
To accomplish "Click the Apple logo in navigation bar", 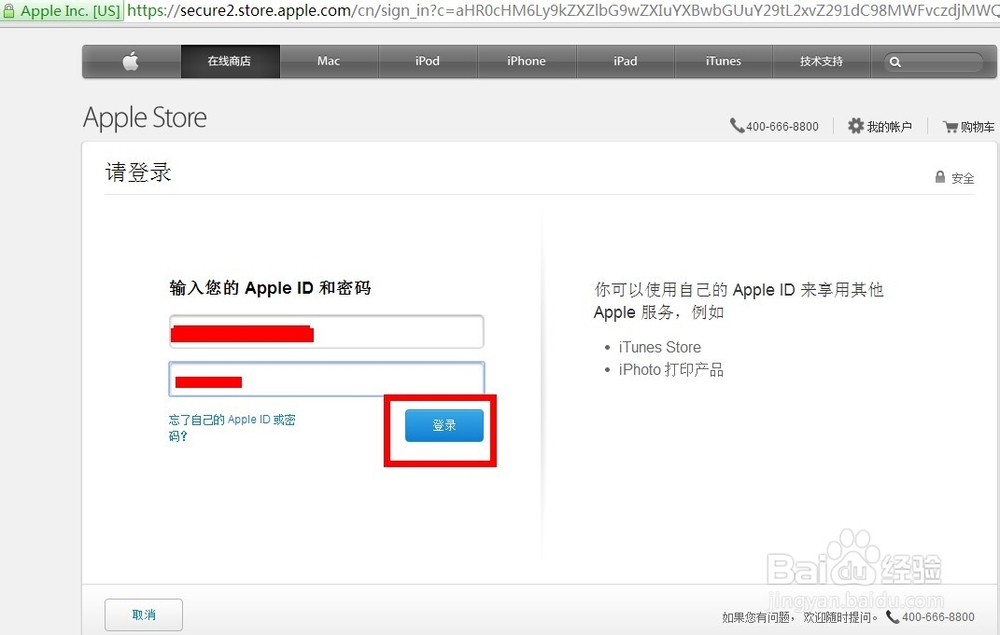I will [131, 61].
